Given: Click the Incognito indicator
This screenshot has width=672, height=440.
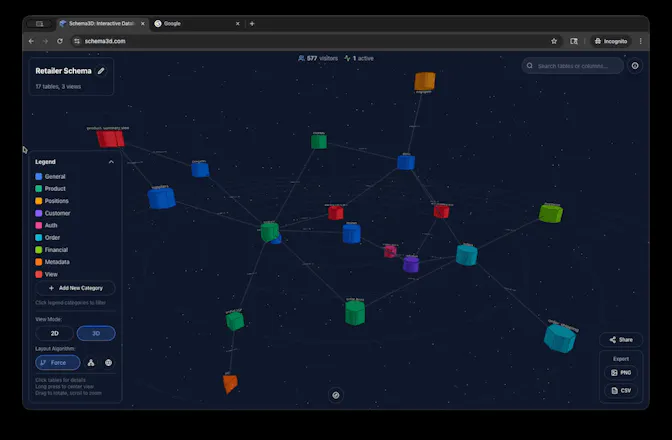Looking at the screenshot, I should pos(611,41).
